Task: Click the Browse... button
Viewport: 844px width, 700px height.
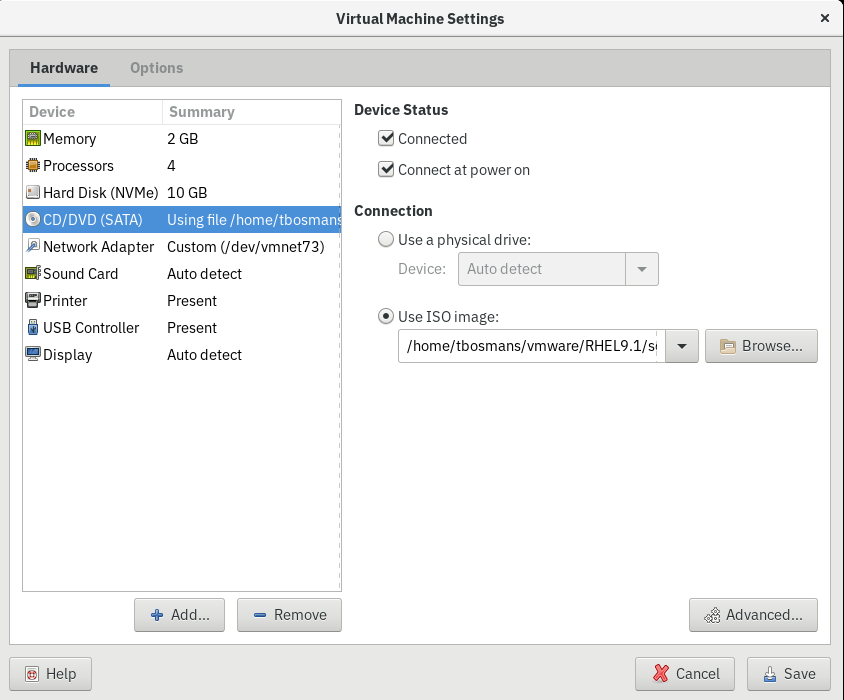Action: (761, 346)
